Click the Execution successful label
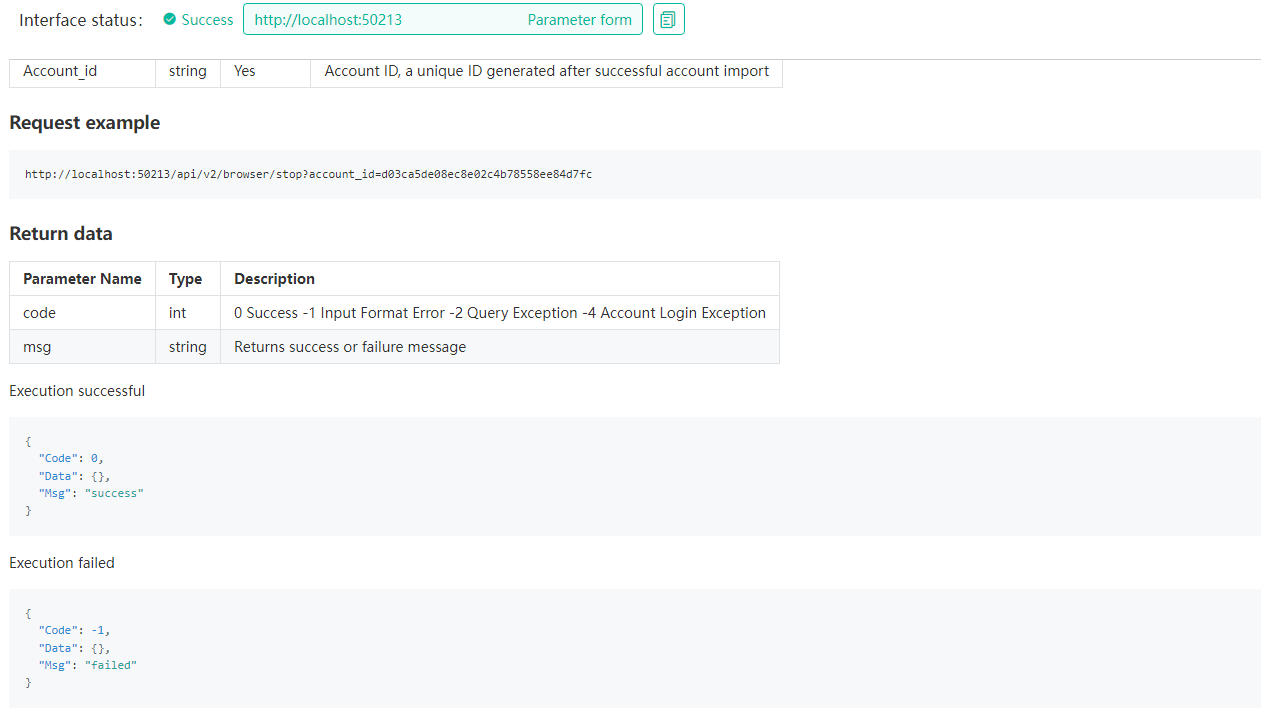Screen dimensions: 1269x718 [77, 391]
